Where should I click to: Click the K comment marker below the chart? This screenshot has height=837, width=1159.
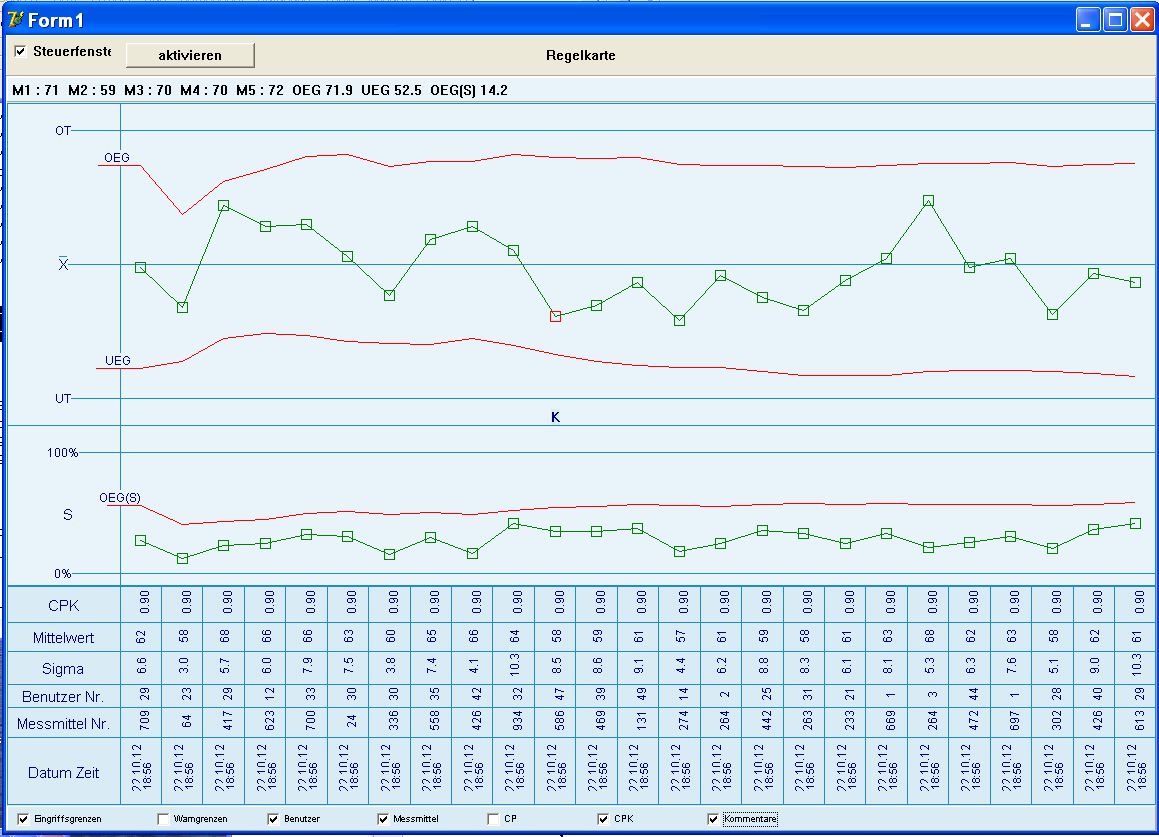[x=555, y=417]
